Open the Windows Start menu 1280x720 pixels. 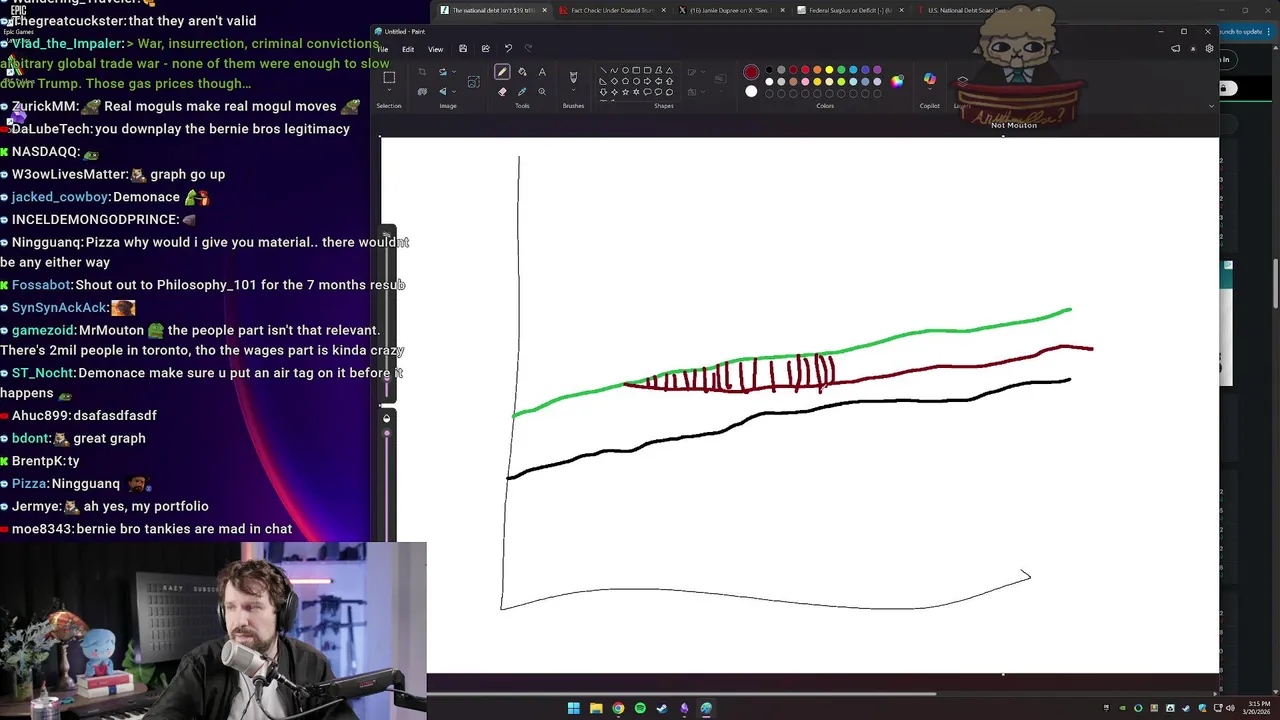point(573,708)
